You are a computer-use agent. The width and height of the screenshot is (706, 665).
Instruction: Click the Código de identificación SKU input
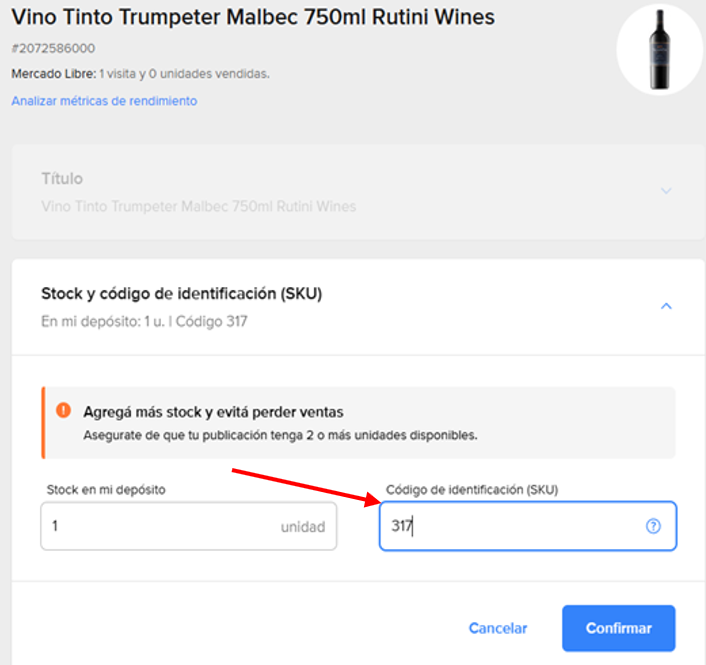[528, 526]
